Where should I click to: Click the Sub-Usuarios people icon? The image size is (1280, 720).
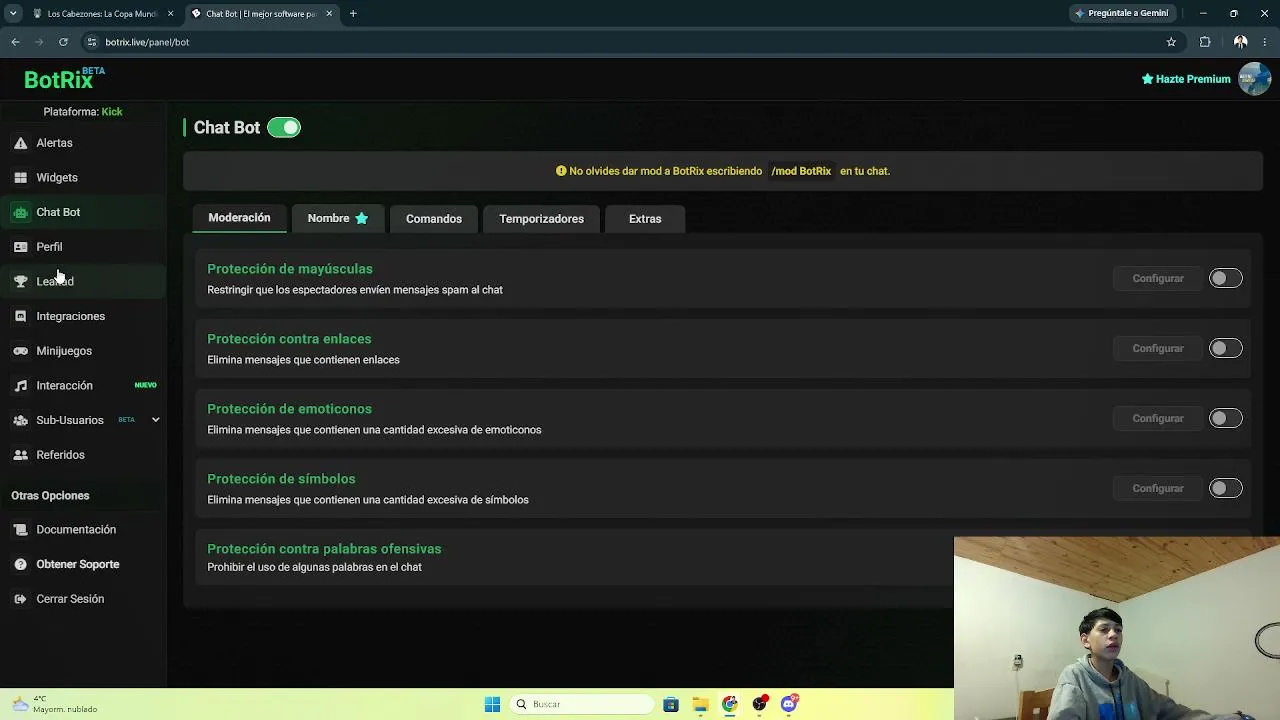click(20, 420)
